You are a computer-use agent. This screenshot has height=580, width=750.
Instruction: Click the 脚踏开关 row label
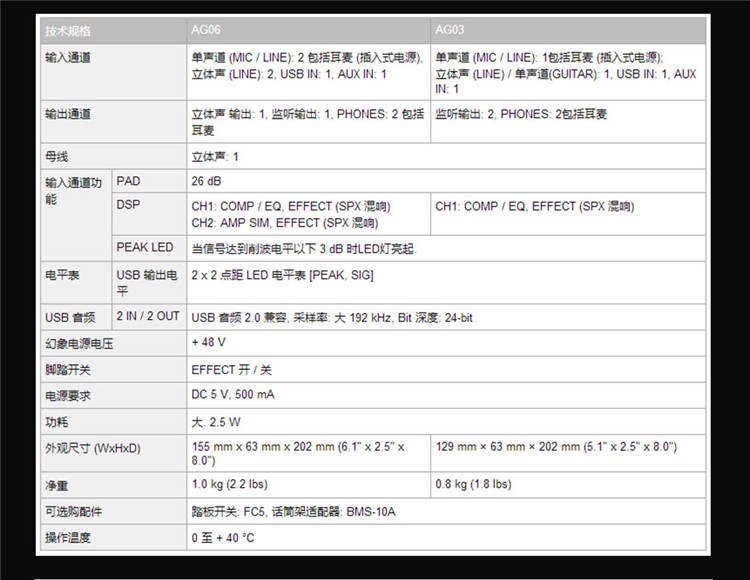coord(68,370)
